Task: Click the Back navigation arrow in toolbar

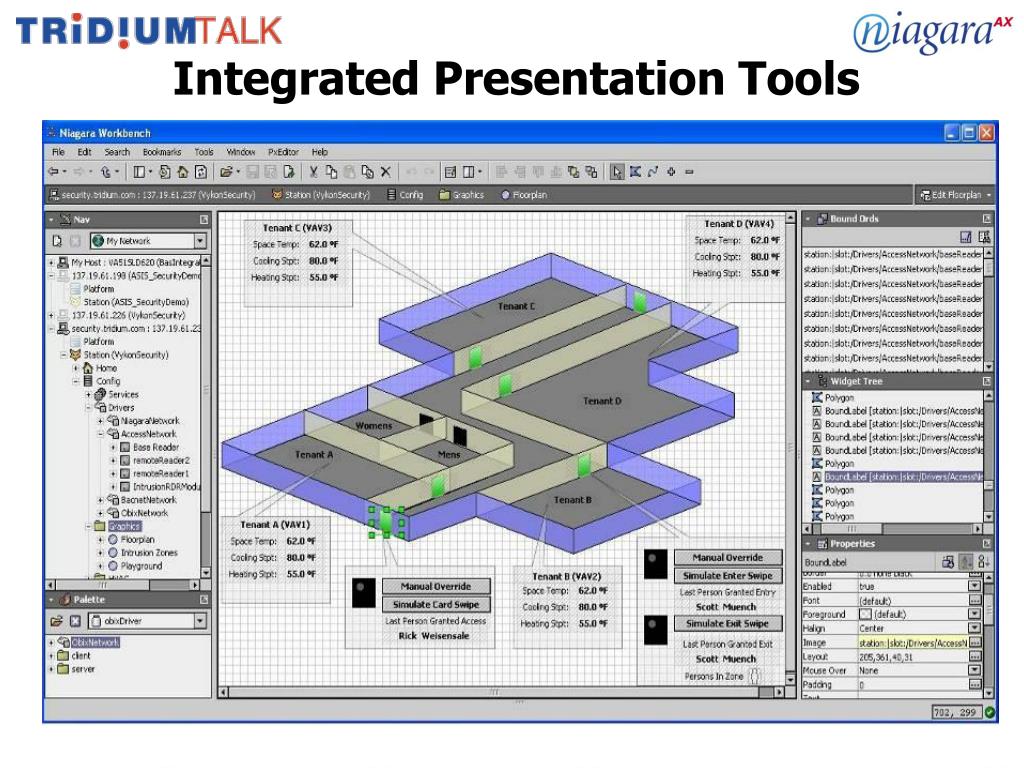Action: coord(53,172)
